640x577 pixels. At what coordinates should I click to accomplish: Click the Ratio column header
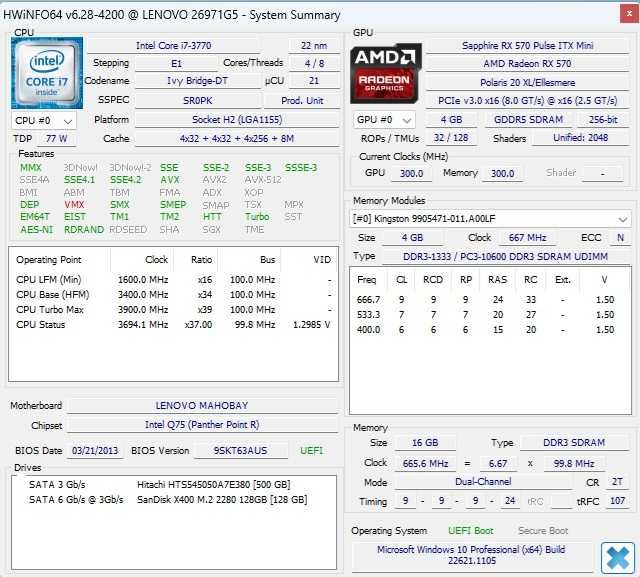(201, 260)
